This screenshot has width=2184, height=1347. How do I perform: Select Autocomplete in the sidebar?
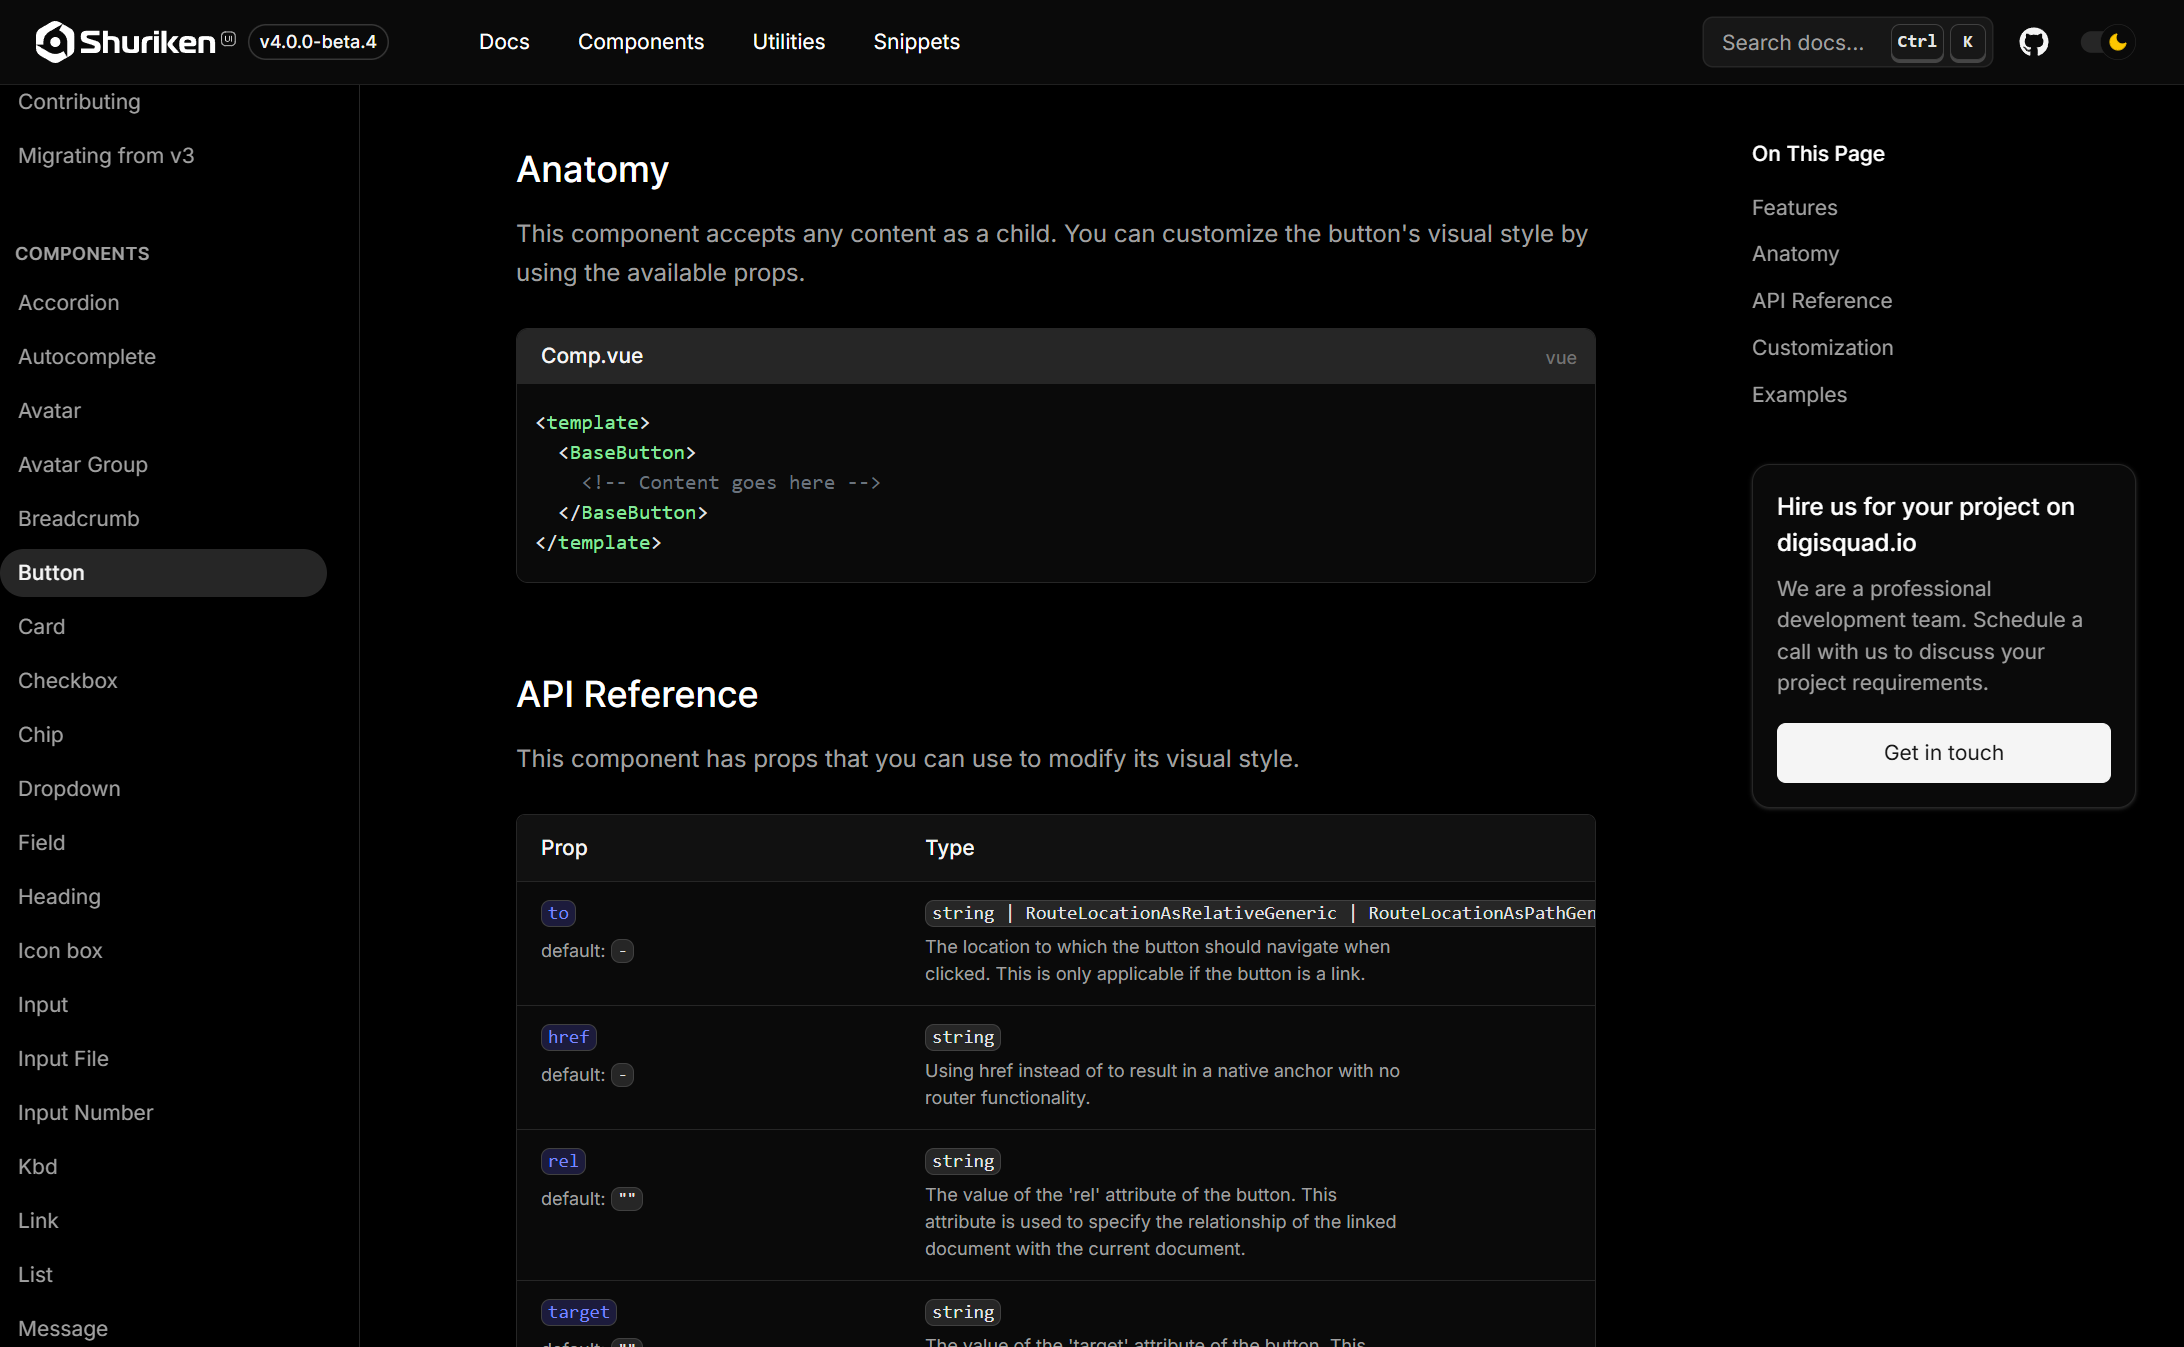[x=87, y=357]
